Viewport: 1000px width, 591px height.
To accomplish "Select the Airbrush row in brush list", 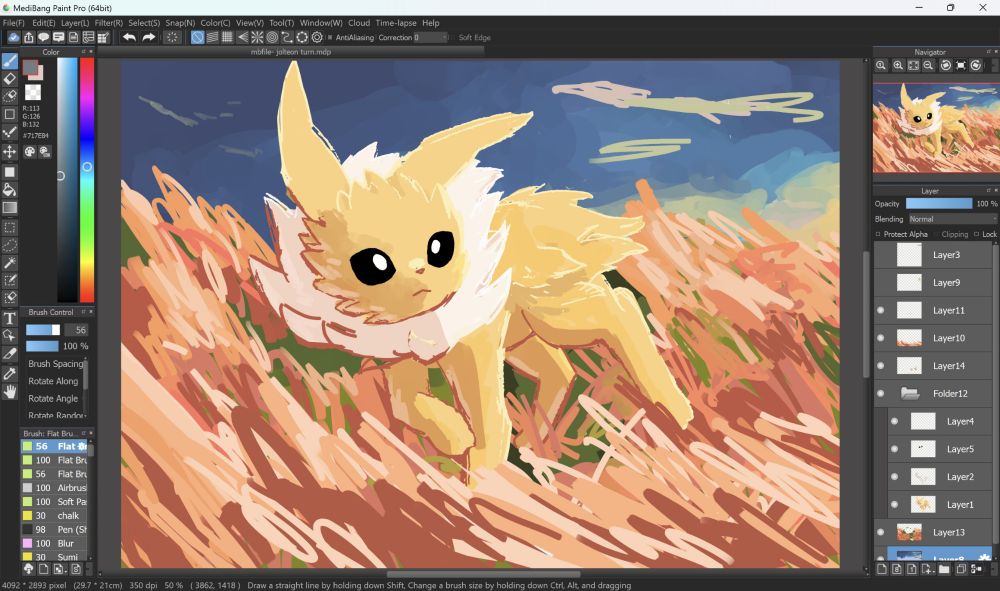I will point(54,488).
